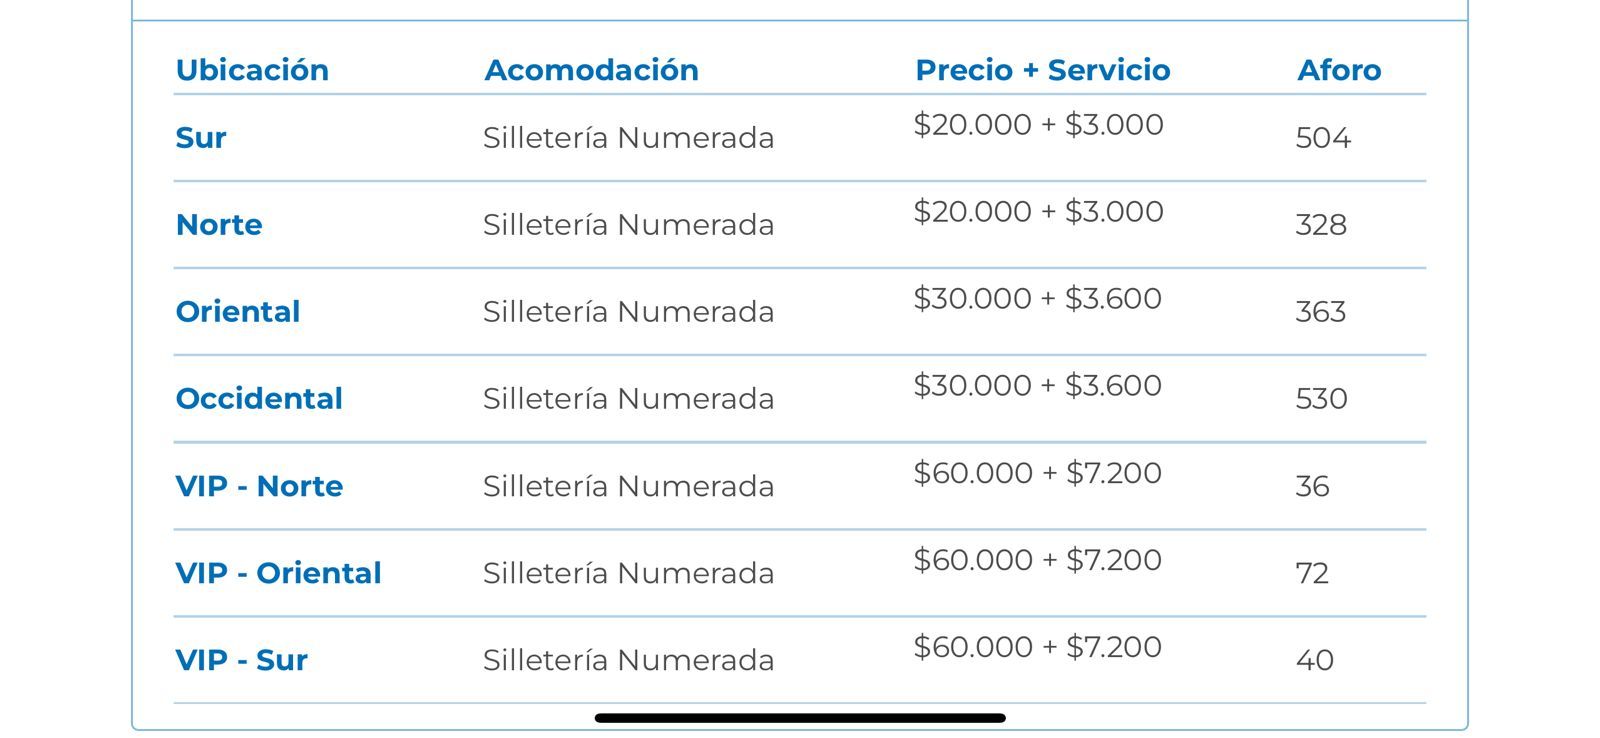Choose the VIP - Oriental zone
1600x738 pixels.
tap(279, 573)
